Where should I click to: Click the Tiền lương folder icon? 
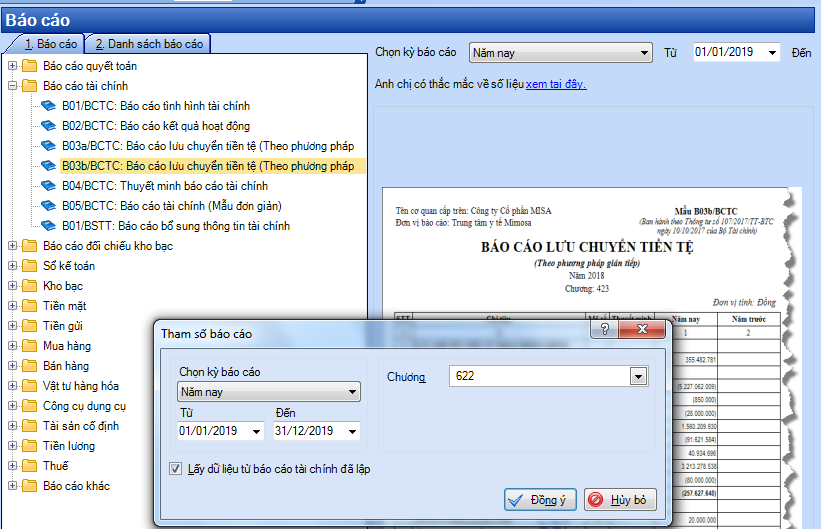tap(29, 446)
